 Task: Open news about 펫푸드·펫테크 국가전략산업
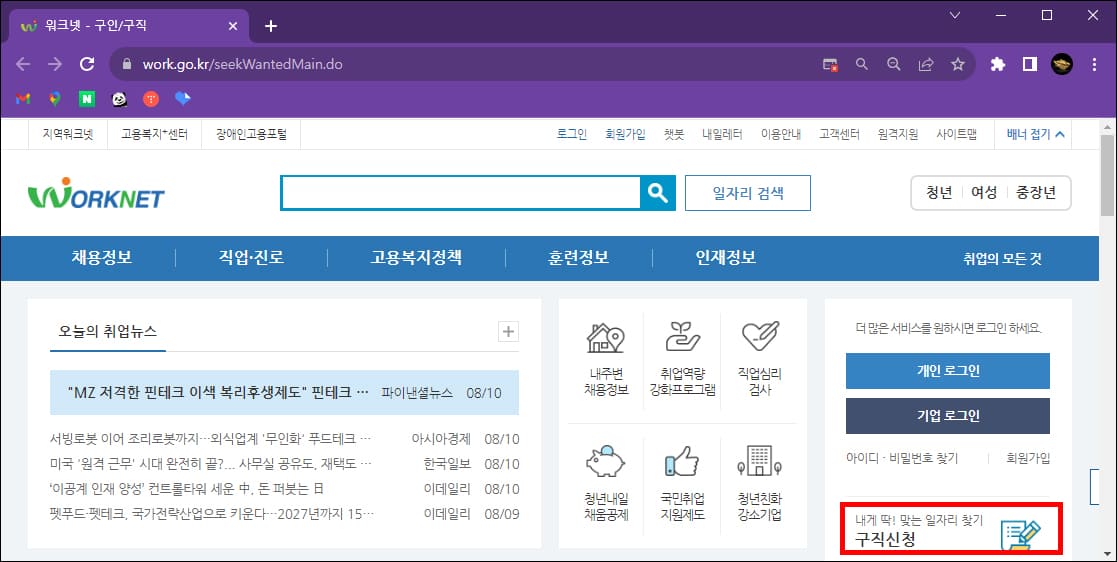pos(212,514)
